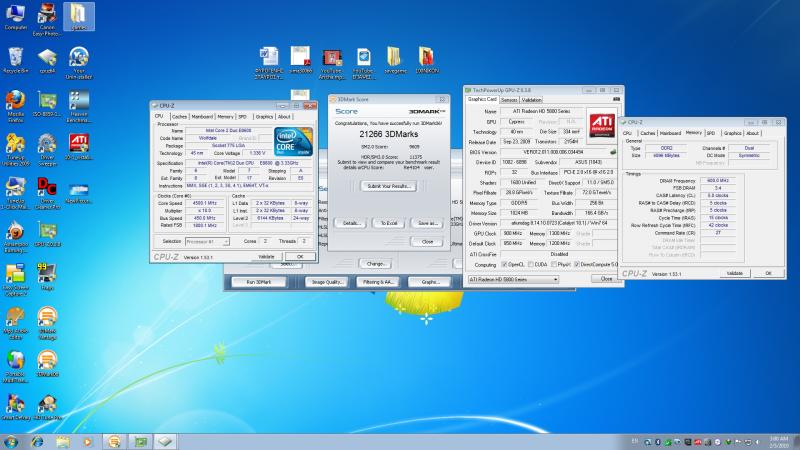Open the Ashampoo Burning desktop shortcut
800x450 pixels.
(x=15, y=237)
